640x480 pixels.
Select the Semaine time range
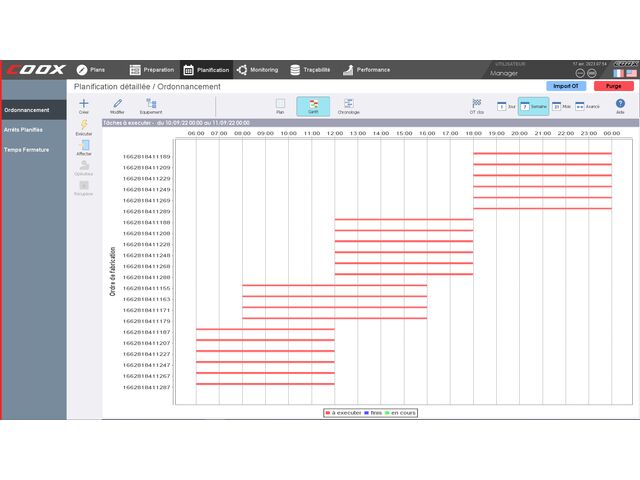click(x=531, y=105)
